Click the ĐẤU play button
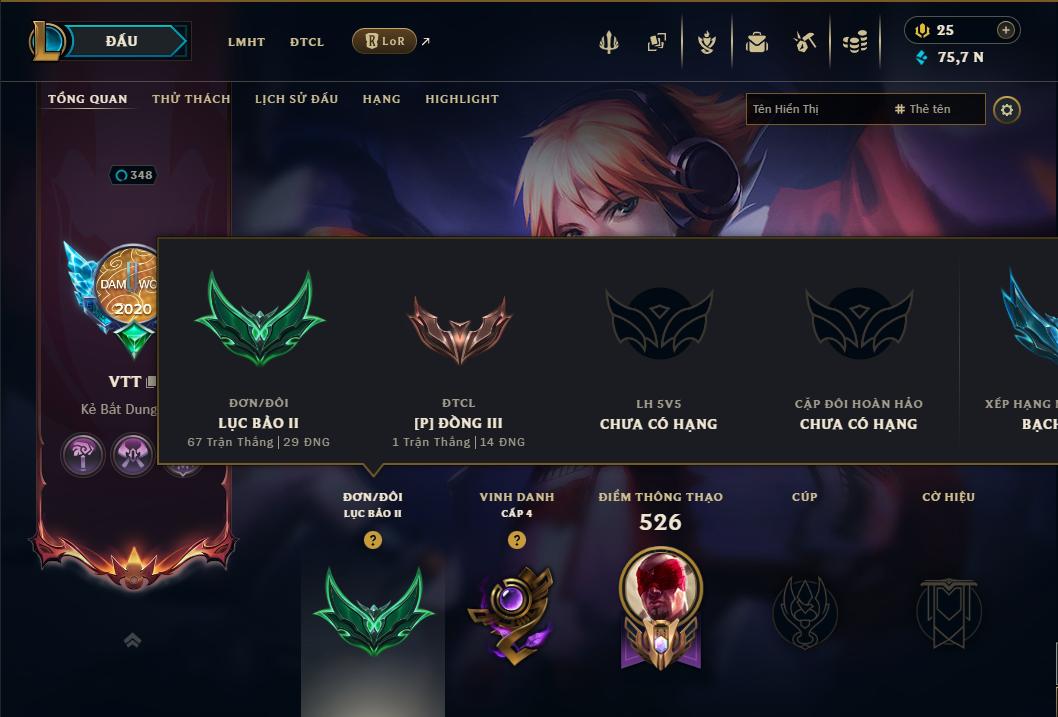Image resolution: width=1058 pixels, height=717 pixels. click(122, 41)
